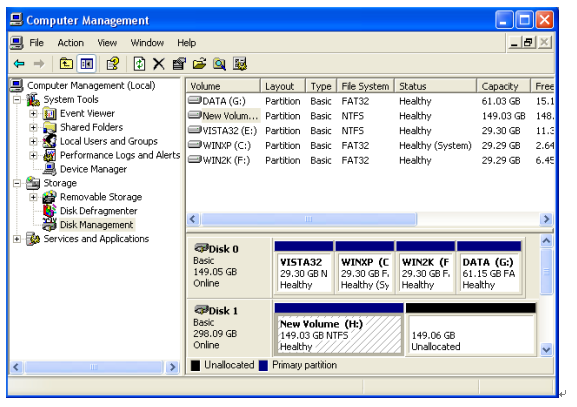Click the Delete X toolbar icon
The height and width of the screenshot is (407, 577).
coord(159,64)
